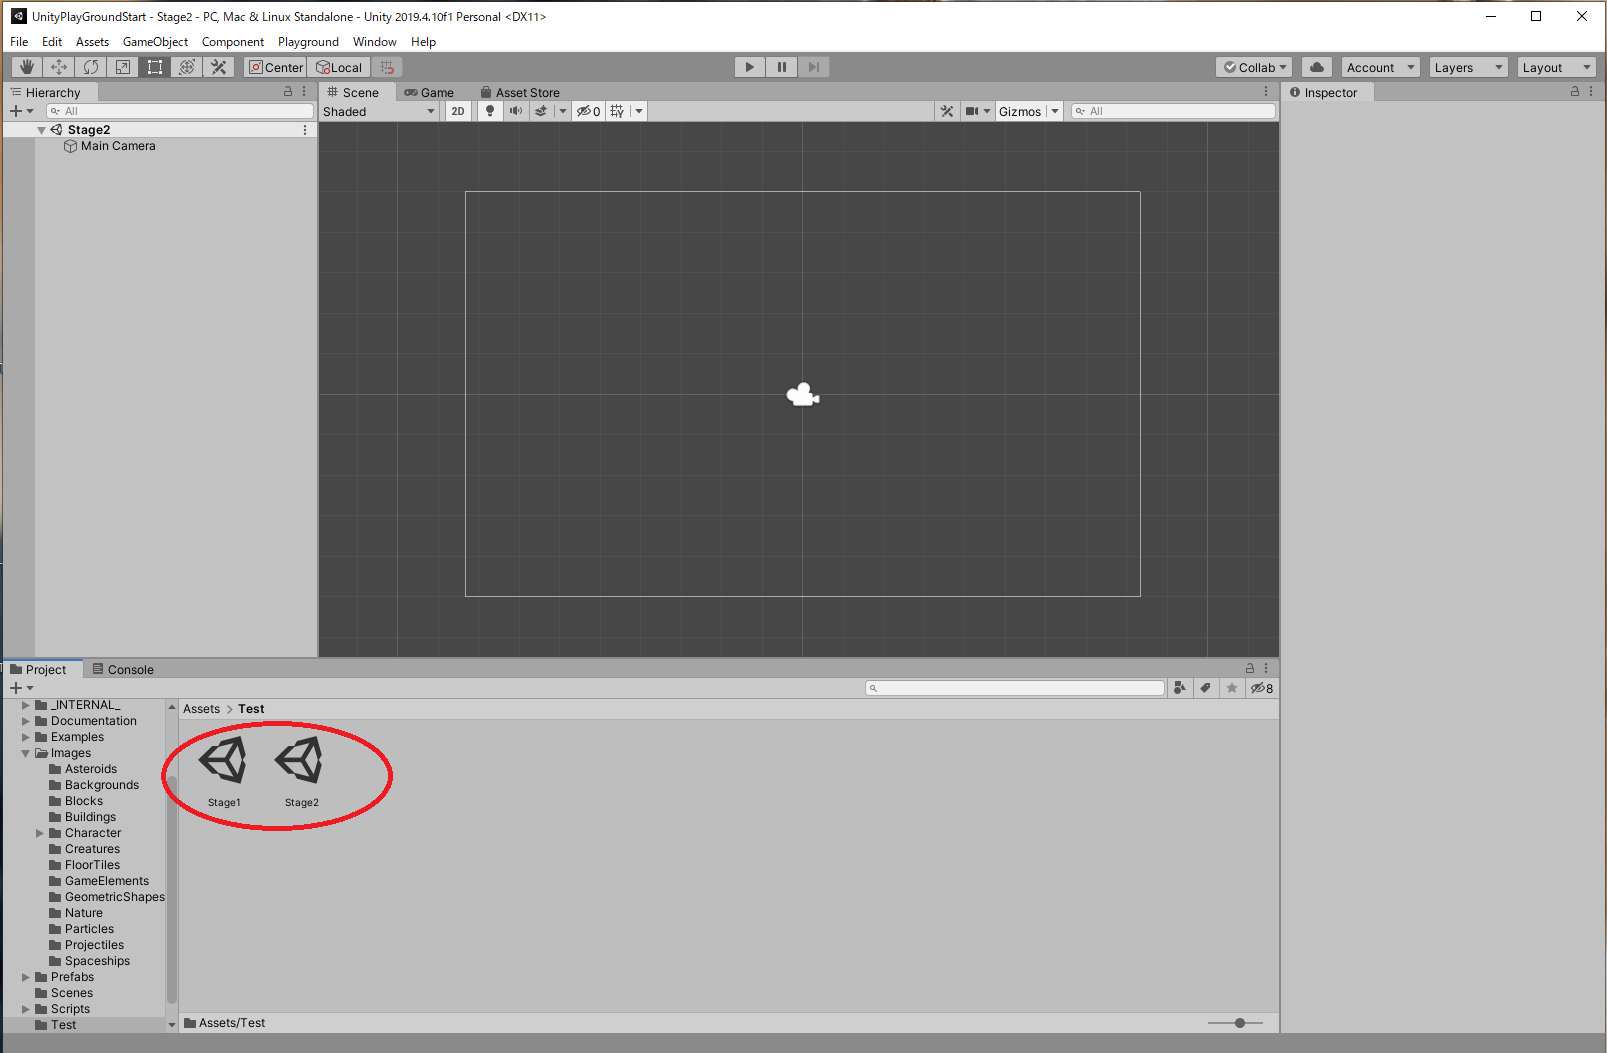This screenshot has width=1607, height=1053.
Task: Open the Window menu
Action: point(374,42)
